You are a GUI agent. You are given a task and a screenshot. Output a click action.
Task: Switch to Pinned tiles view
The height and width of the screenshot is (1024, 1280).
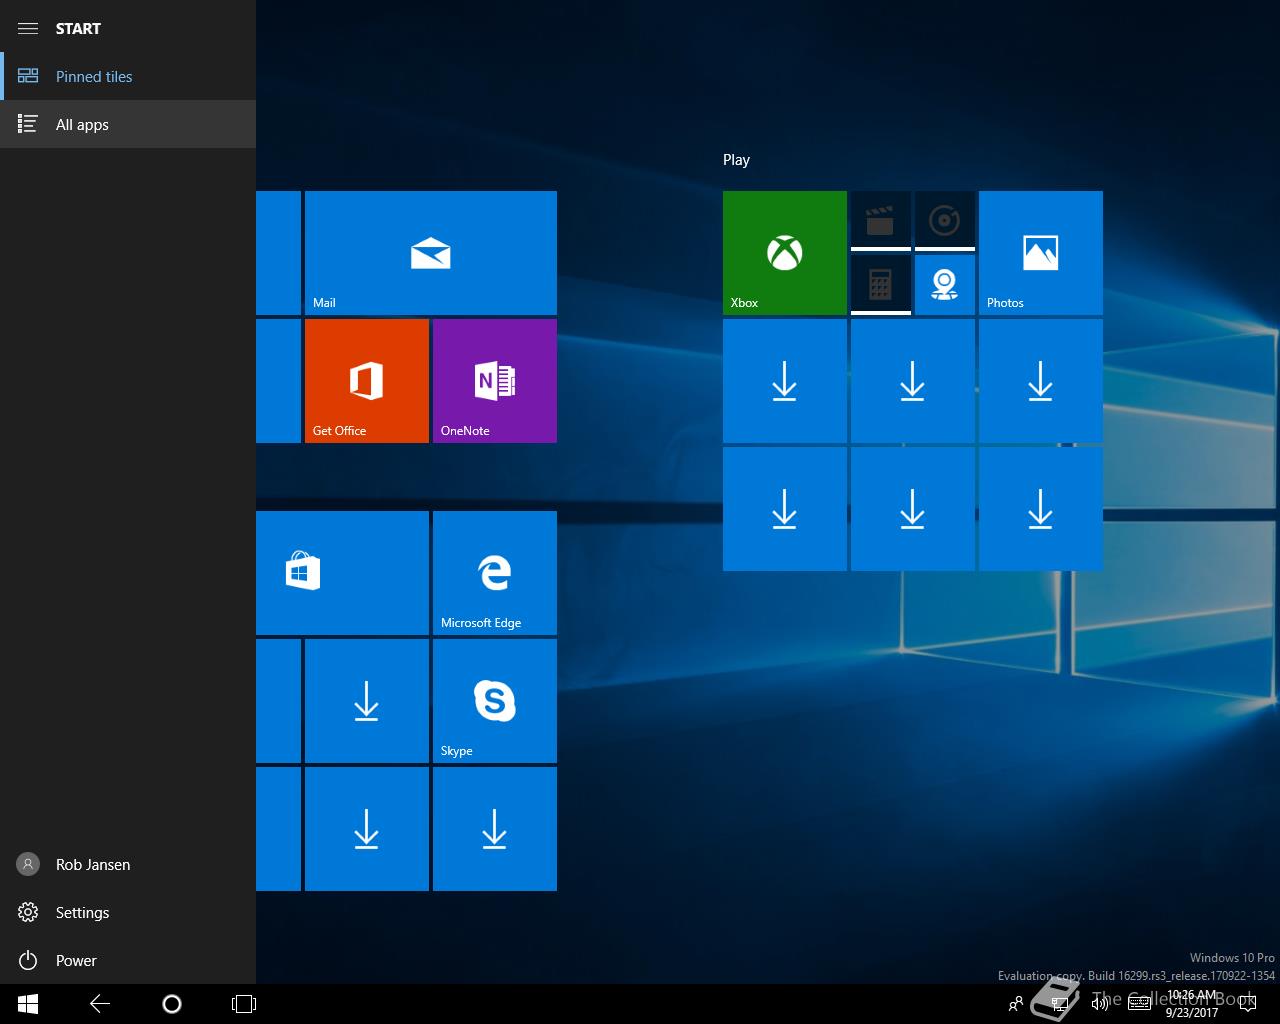[128, 76]
